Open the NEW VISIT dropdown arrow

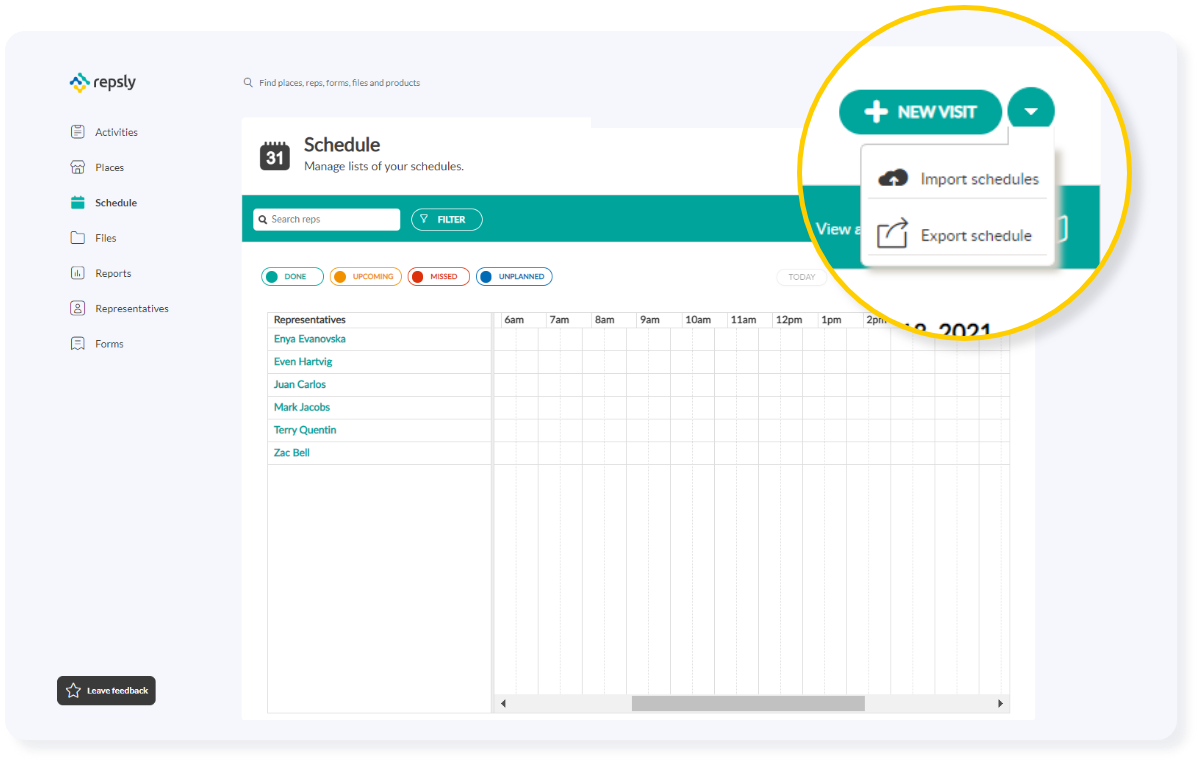pos(1031,111)
